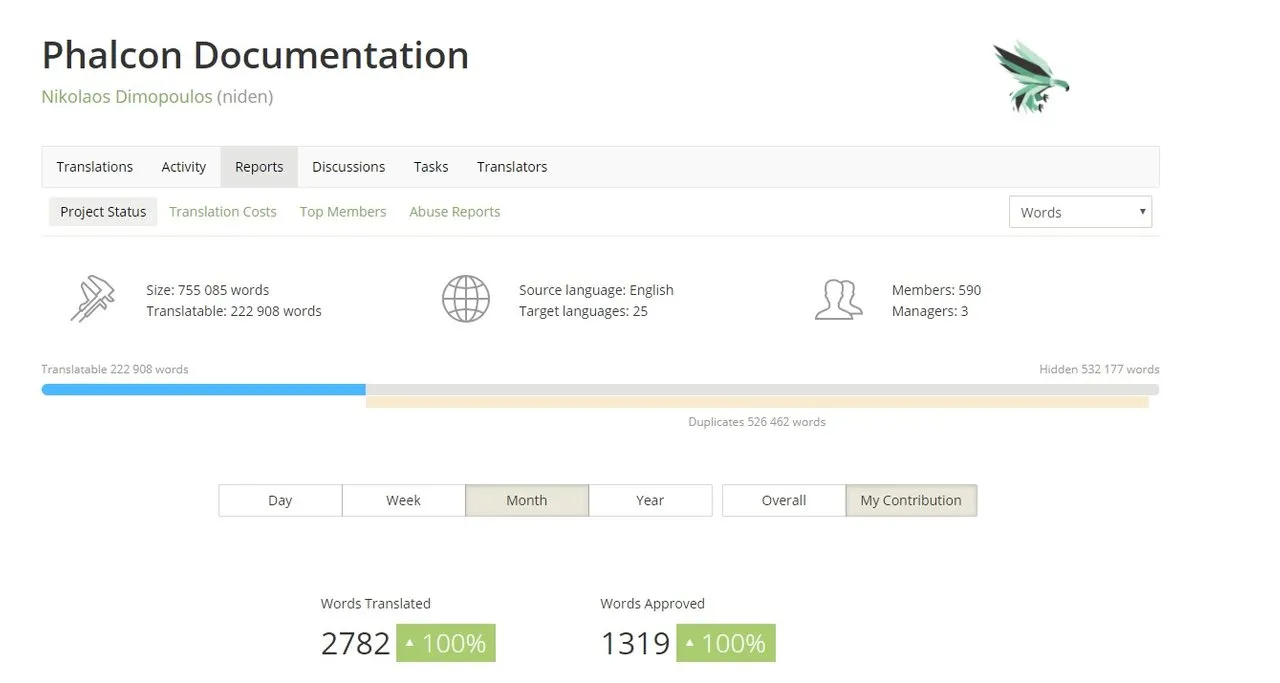This screenshot has width=1280, height=683.
Task: Click the 'Translatable 222 908 words' bar caption
Action: click(115, 369)
